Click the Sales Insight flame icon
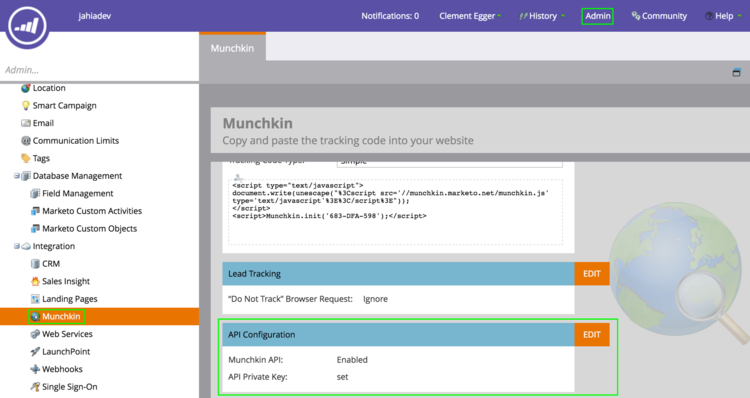 (x=35, y=281)
